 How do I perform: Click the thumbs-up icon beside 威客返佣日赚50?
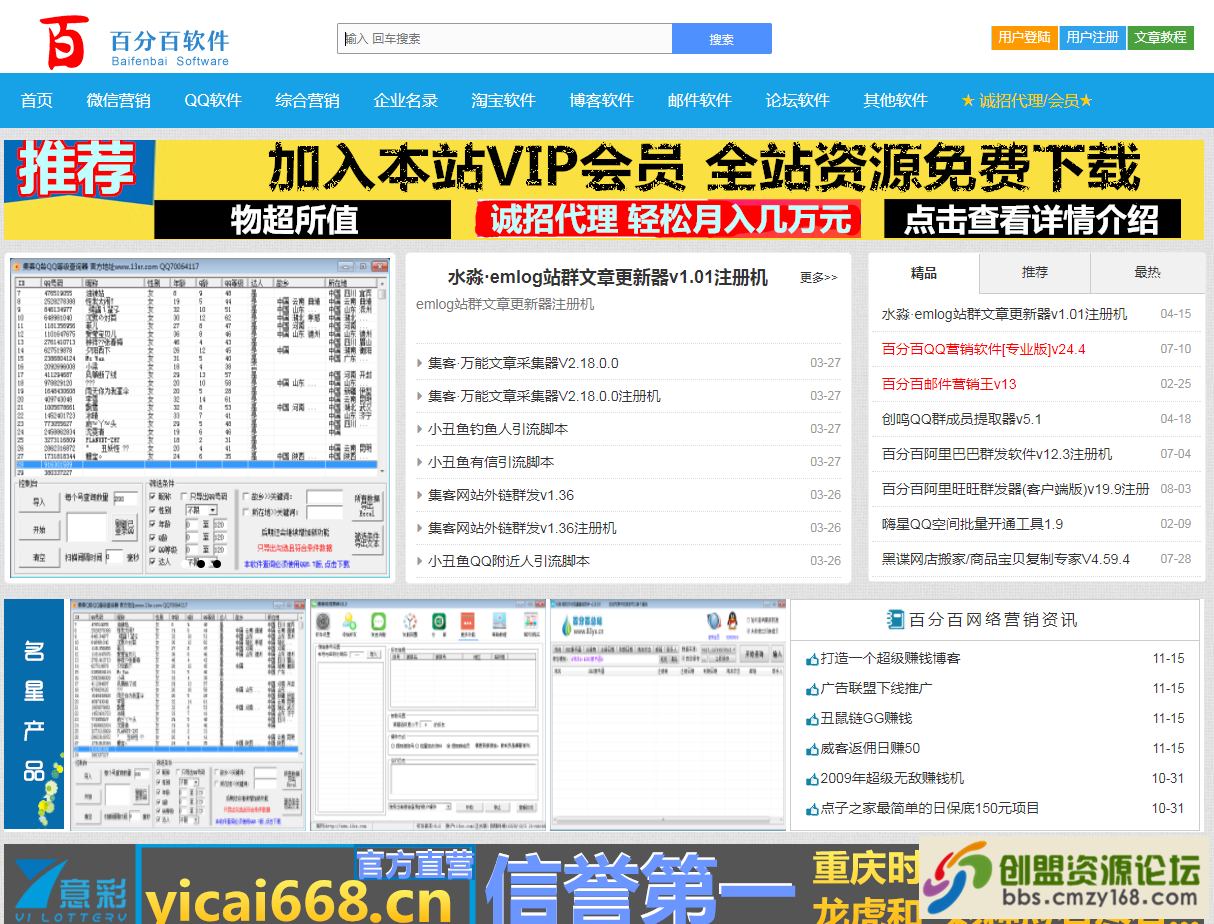coord(812,749)
